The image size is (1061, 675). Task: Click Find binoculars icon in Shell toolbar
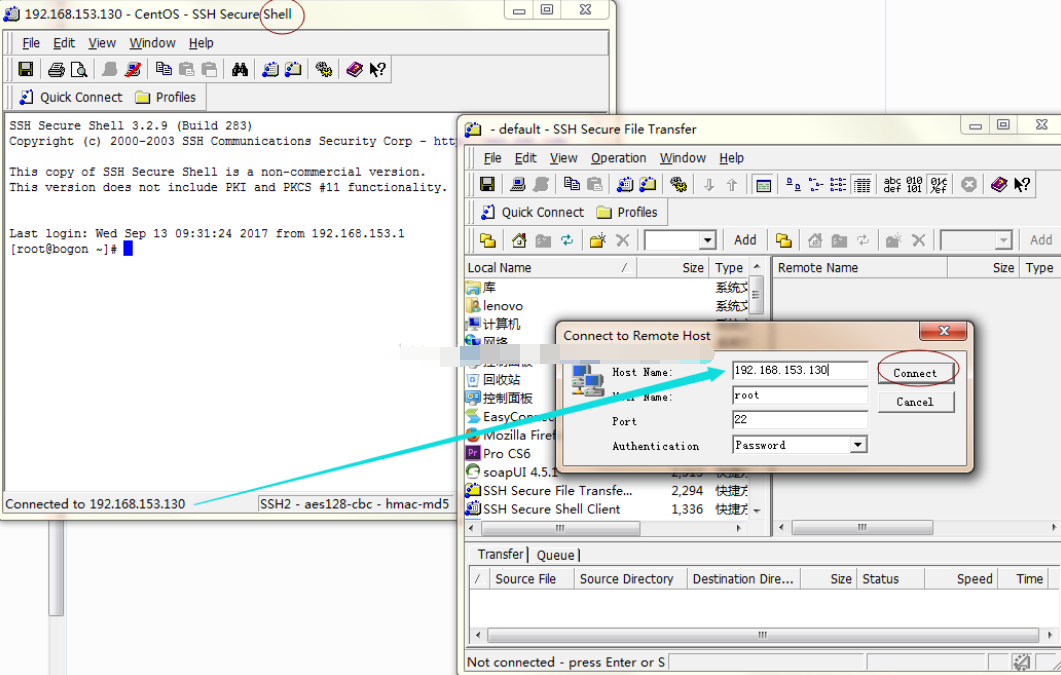pyautogui.click(x=240, y=69)
